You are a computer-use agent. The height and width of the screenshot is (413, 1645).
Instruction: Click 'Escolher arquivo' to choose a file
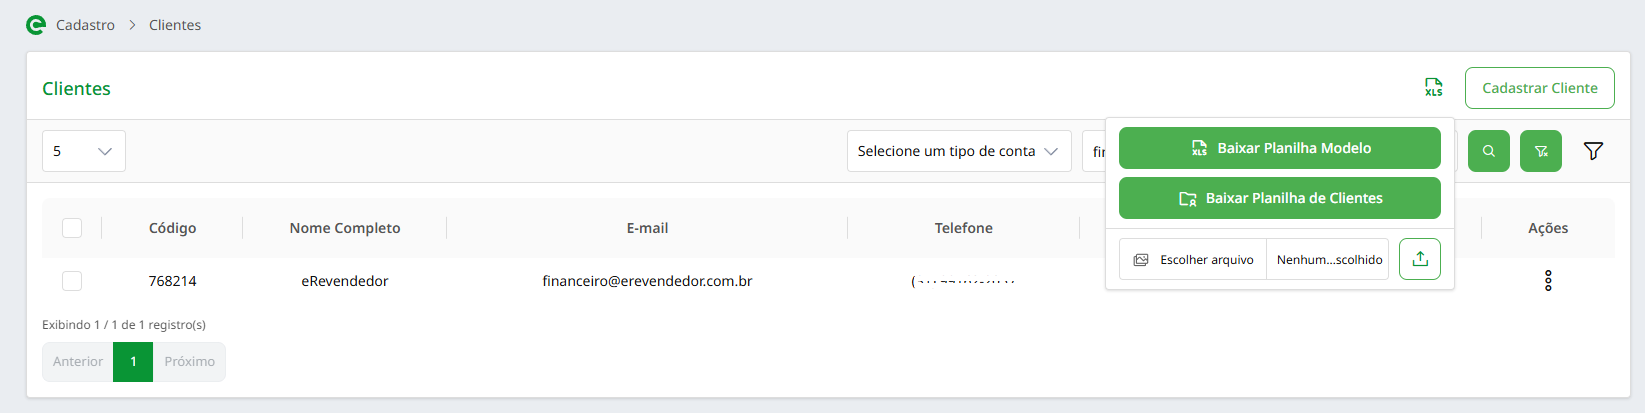[1194, 259]
